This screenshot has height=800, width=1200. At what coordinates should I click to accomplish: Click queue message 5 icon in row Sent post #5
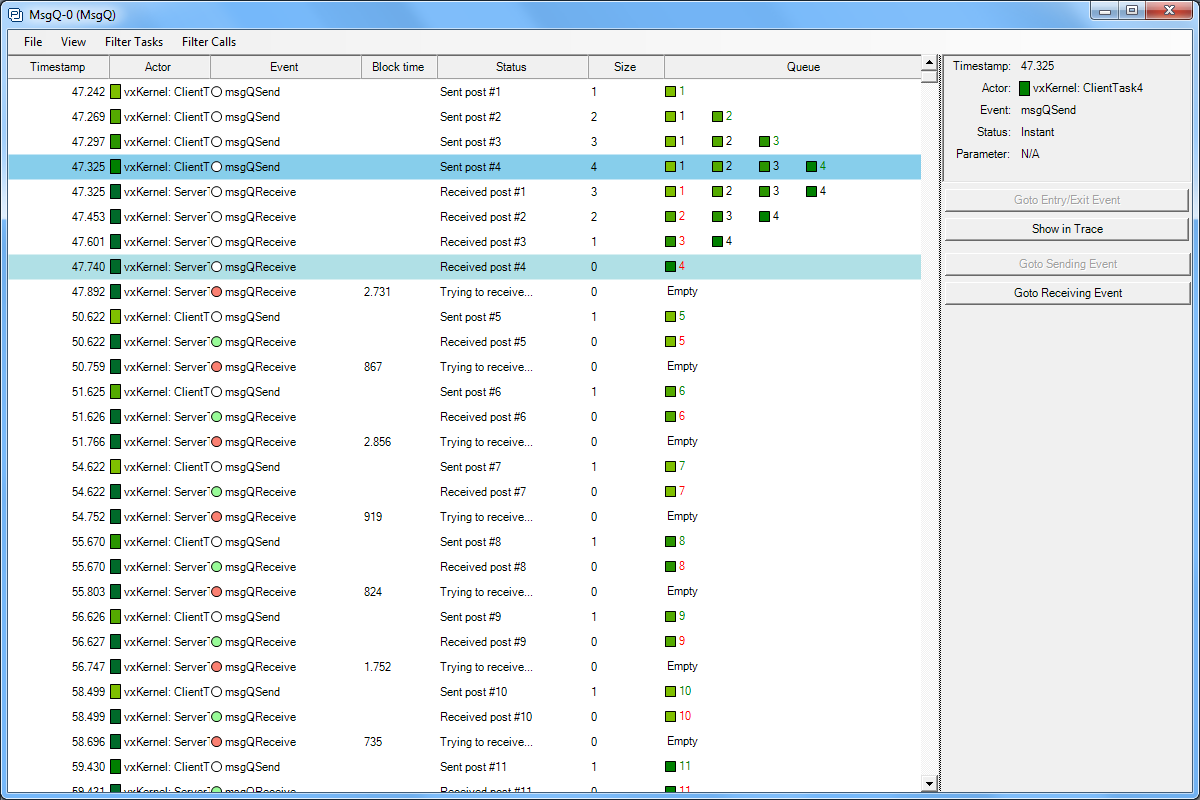[671, 316]
